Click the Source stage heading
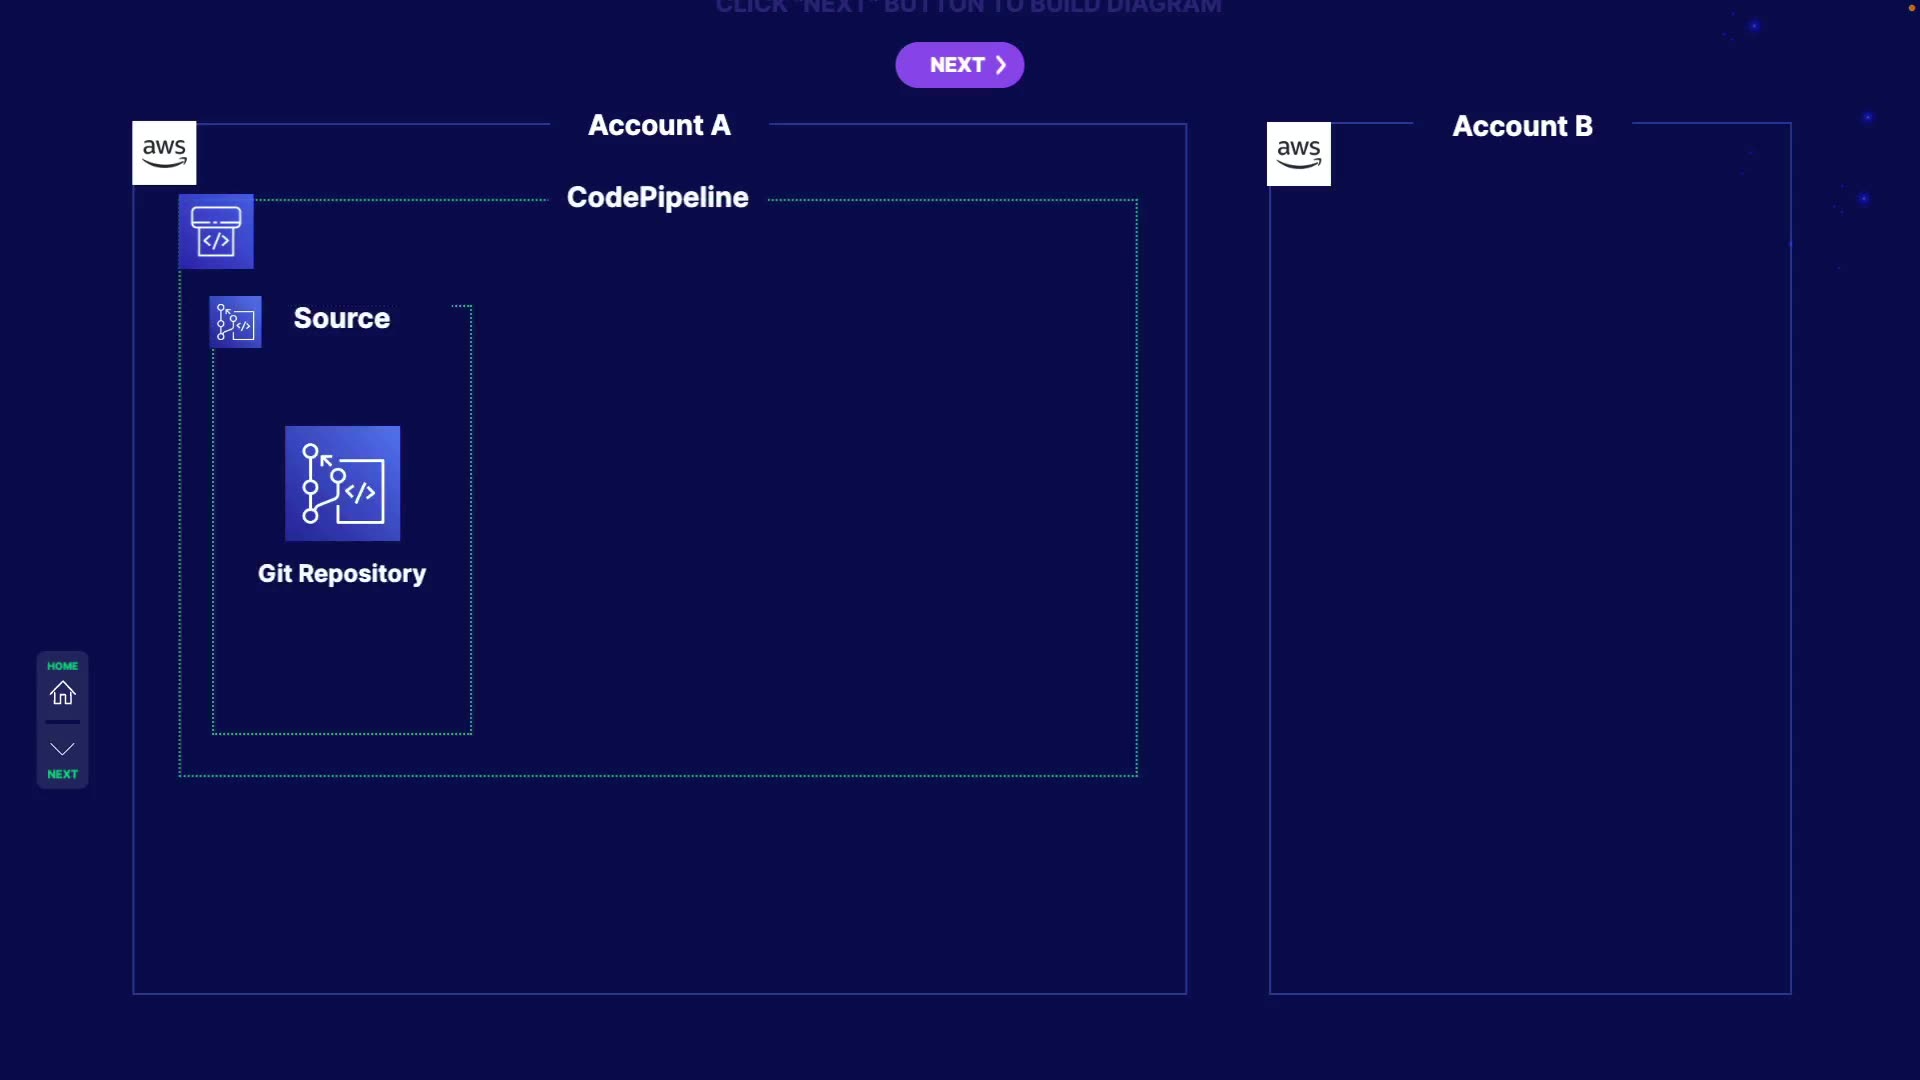Viewport: 1920px width, 1080px height. pyautogui.click(x=342, y=318)
